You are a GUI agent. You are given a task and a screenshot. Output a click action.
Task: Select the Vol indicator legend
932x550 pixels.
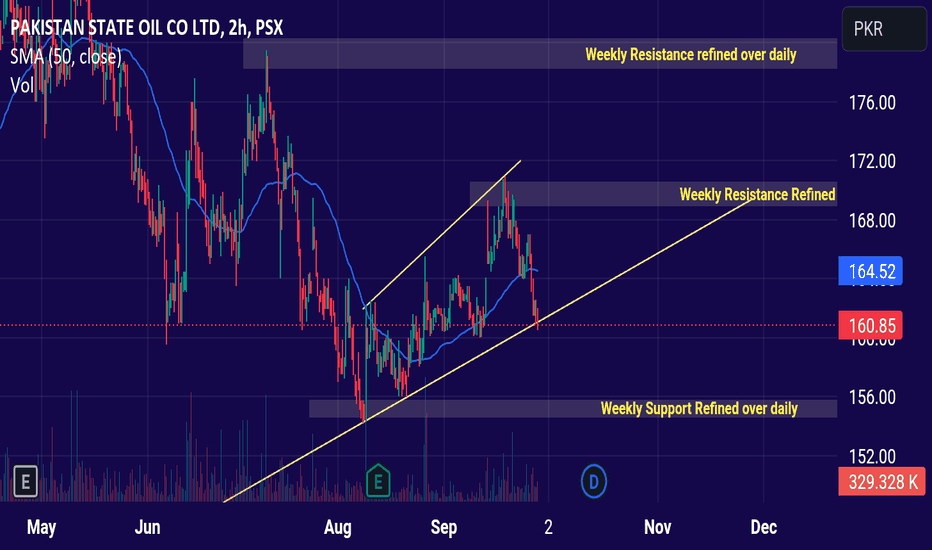(22, 86)
